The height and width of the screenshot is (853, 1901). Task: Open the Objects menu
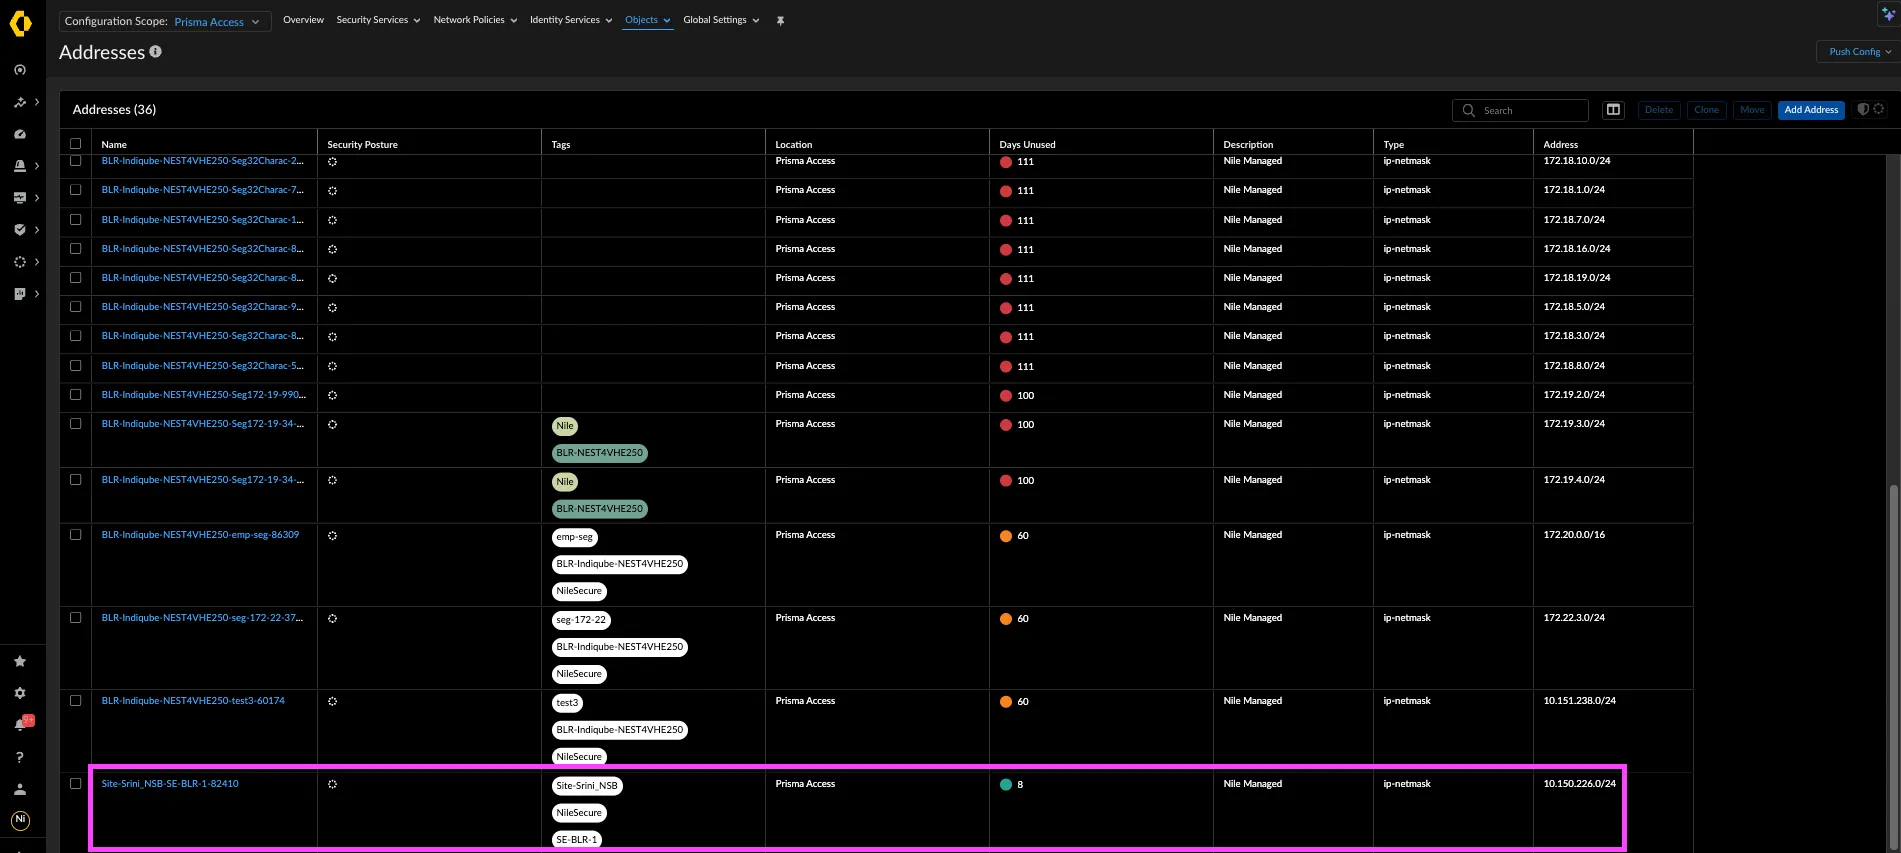(647, 20)
